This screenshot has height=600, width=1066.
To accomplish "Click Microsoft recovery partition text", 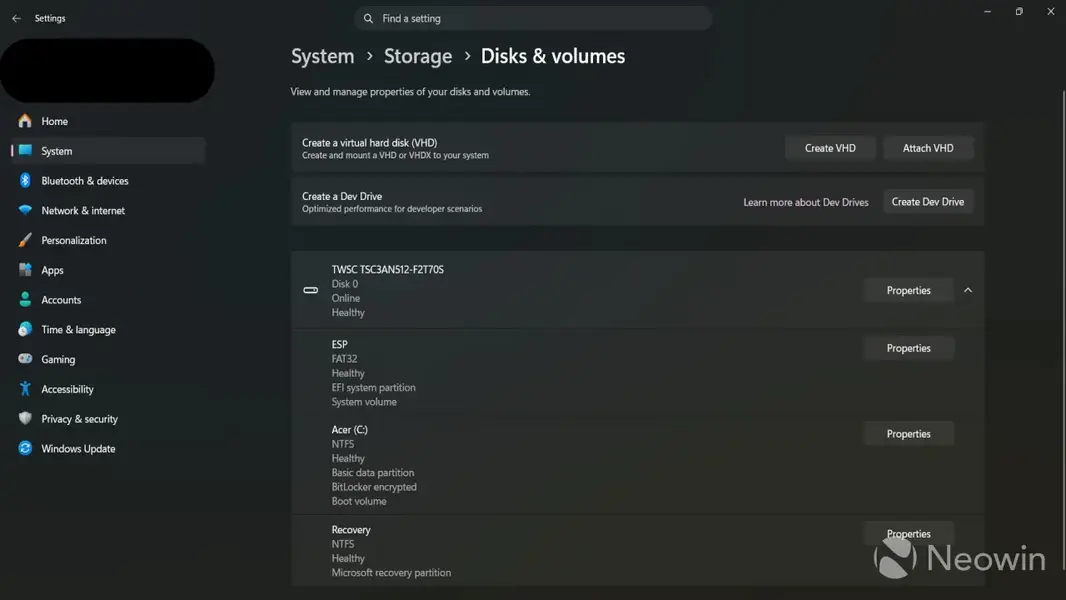I will pyautogui.click(x=391, y=573).
